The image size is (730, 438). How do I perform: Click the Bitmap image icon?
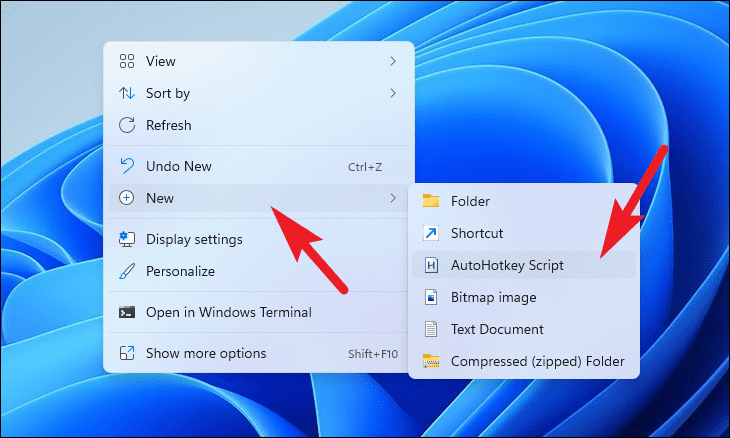click(431, 297)
